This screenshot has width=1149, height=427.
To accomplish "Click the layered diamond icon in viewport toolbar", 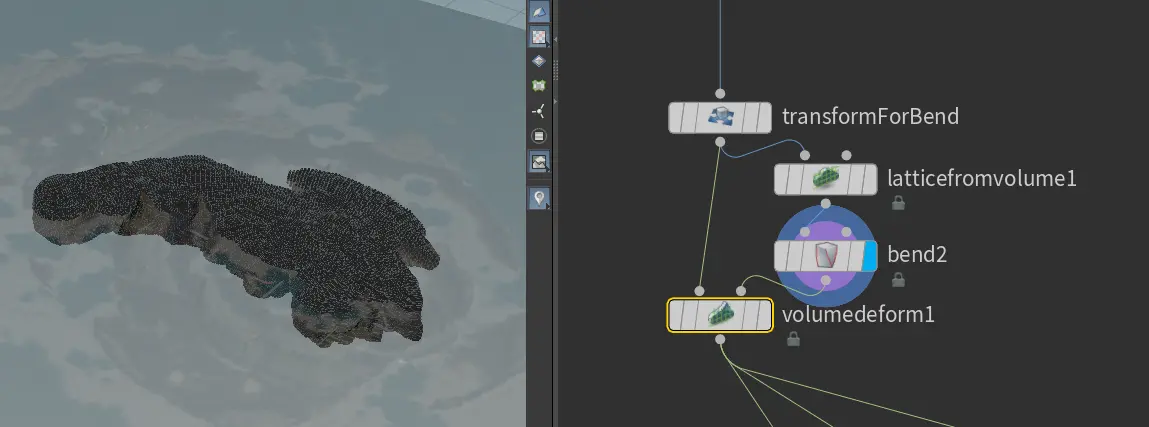I will [539, 61].
